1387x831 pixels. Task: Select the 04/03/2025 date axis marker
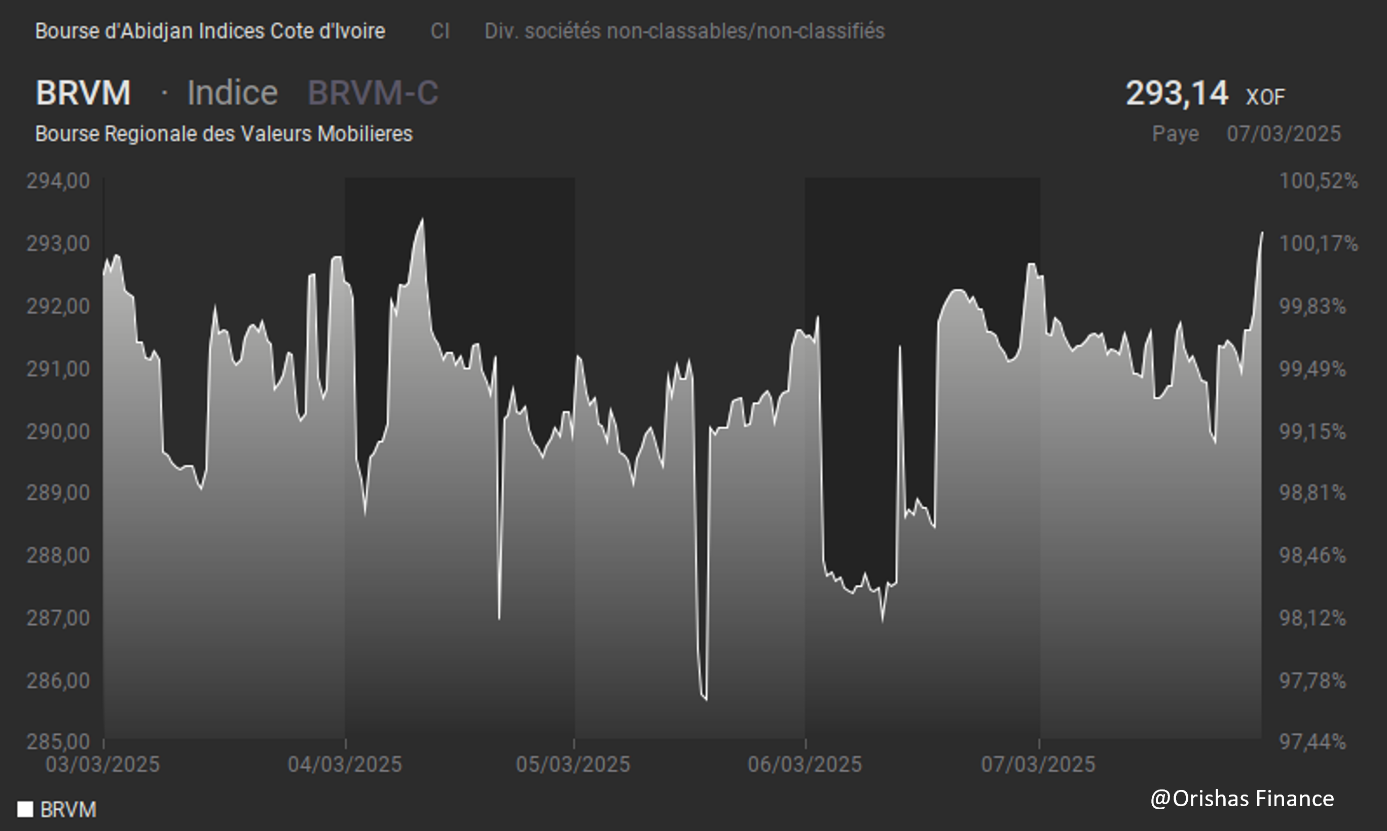(345, 764)
